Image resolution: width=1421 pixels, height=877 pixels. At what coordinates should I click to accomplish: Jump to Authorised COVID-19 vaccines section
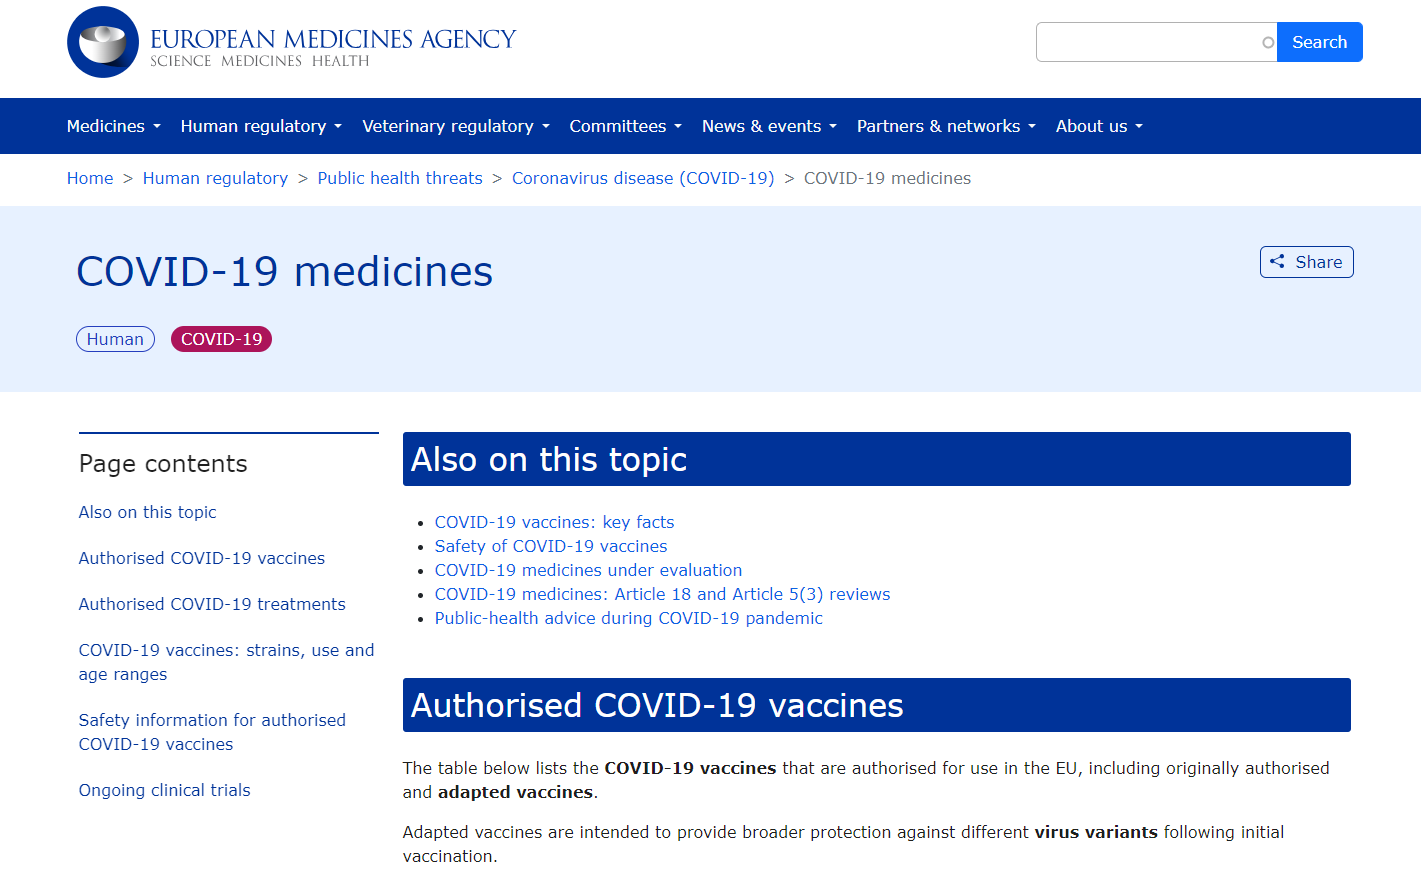202,558
